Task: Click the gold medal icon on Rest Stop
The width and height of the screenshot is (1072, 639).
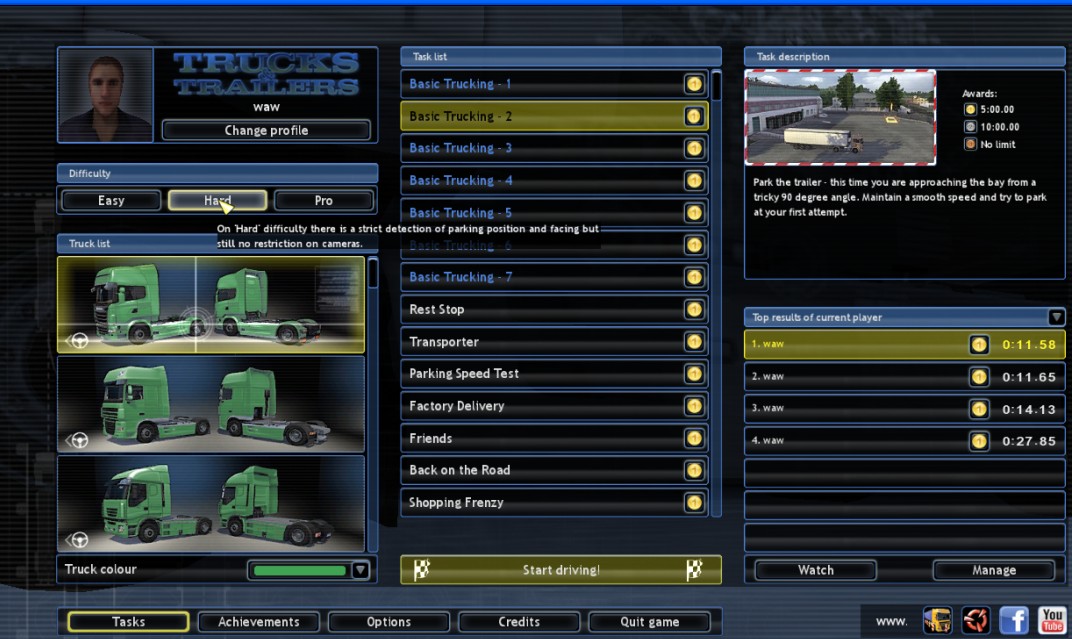Action: click(694, 310)
